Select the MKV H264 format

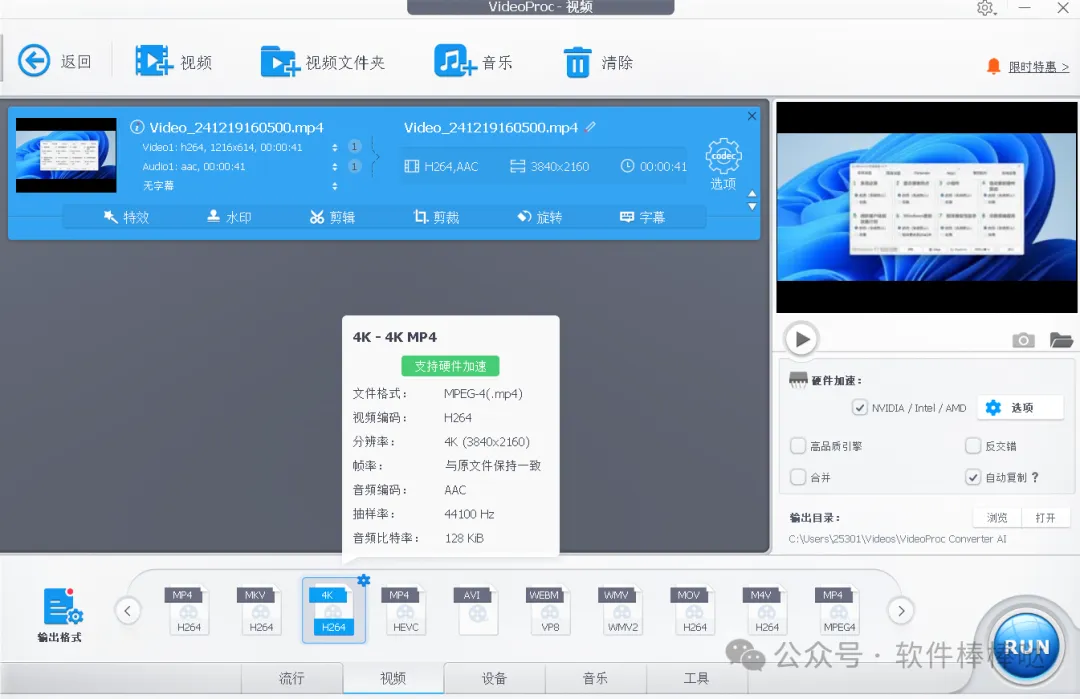(x=260, y=610)
